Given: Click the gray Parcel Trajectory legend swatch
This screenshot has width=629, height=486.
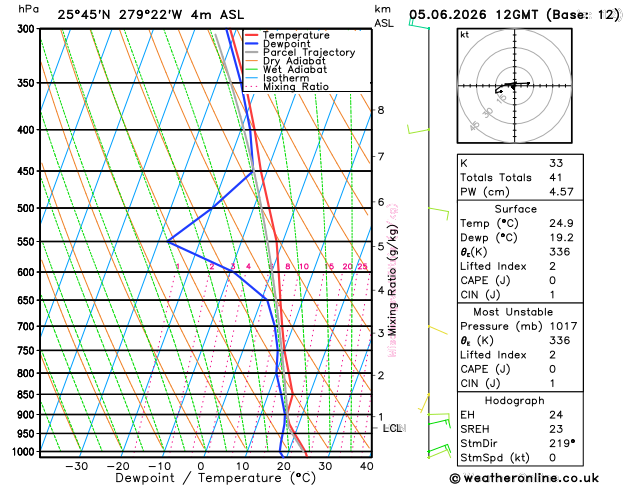Looking at the screenshot, I should [252, 53].
